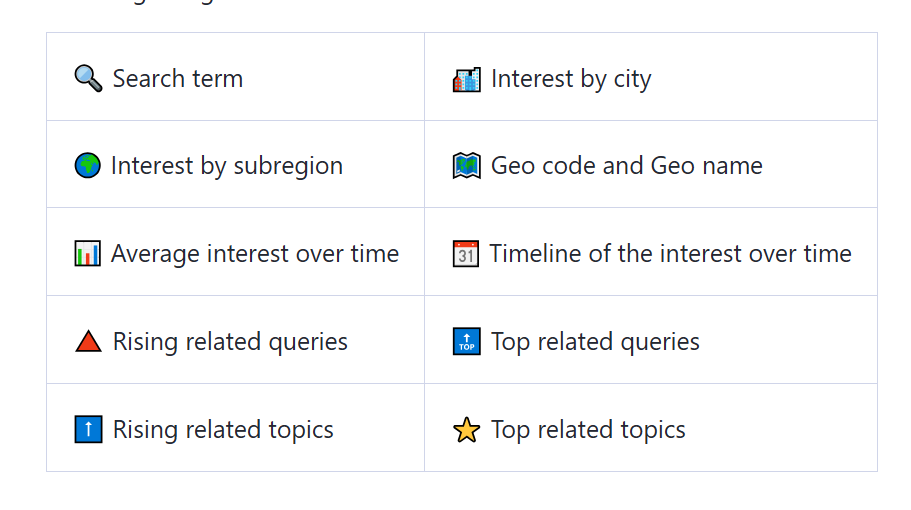Viewport: 911px width, 510px height.
Task: Click the blue up-arrow rising topics icon
Action: [x=88, y=429]
